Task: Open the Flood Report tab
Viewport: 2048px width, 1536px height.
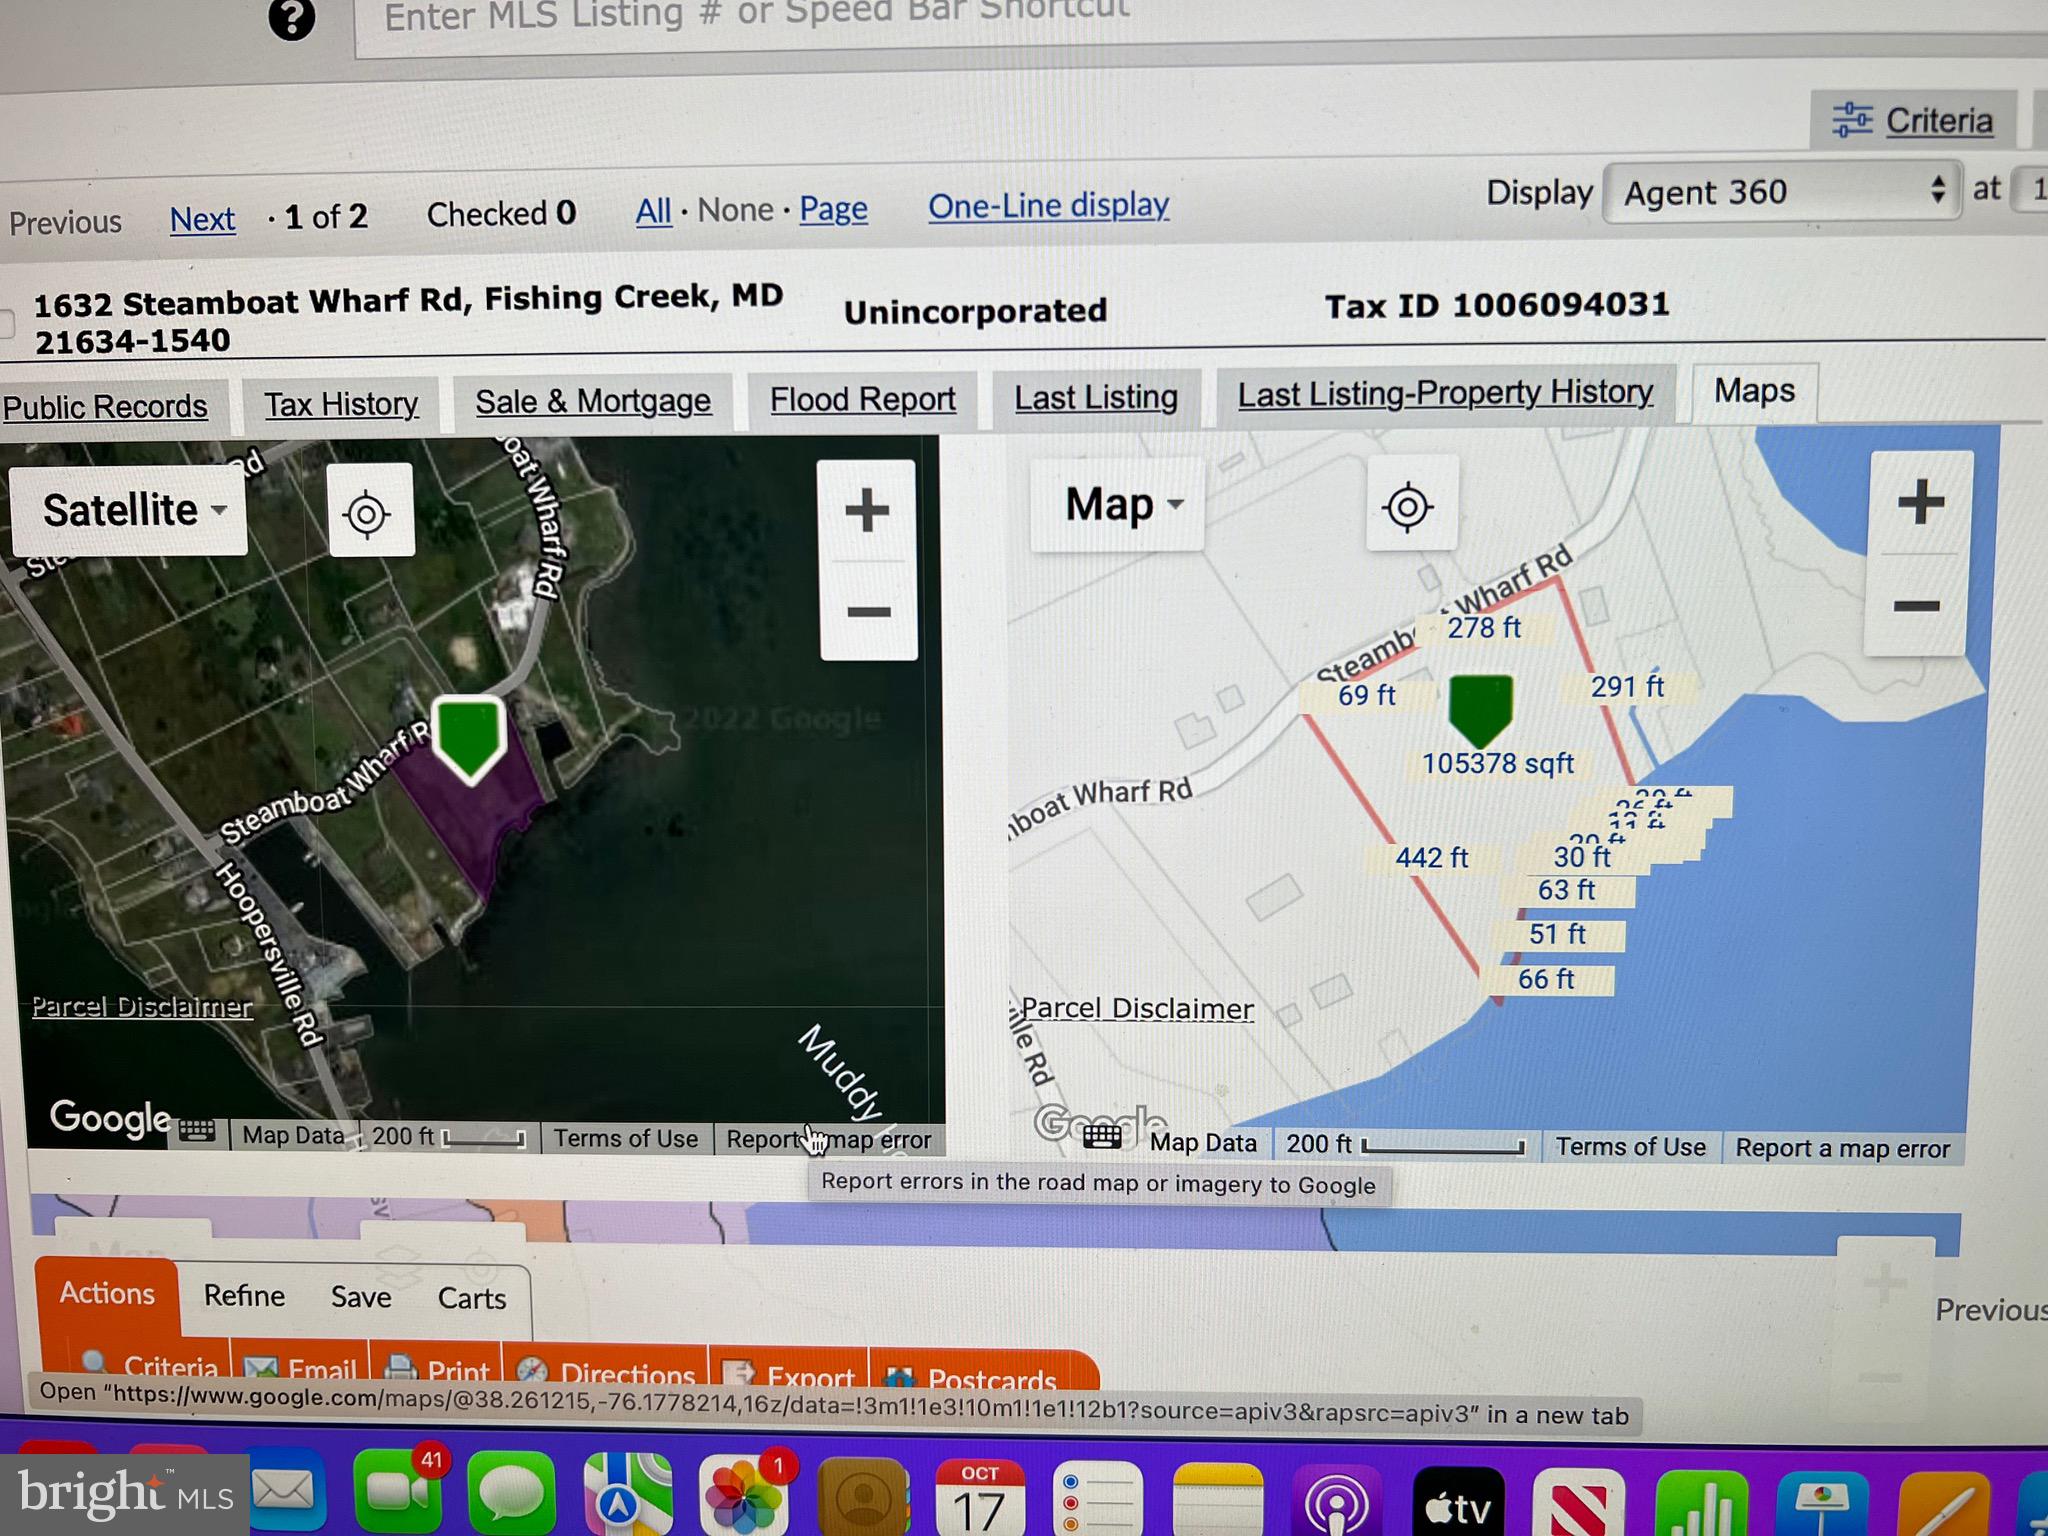Action: tap(862, 399)
